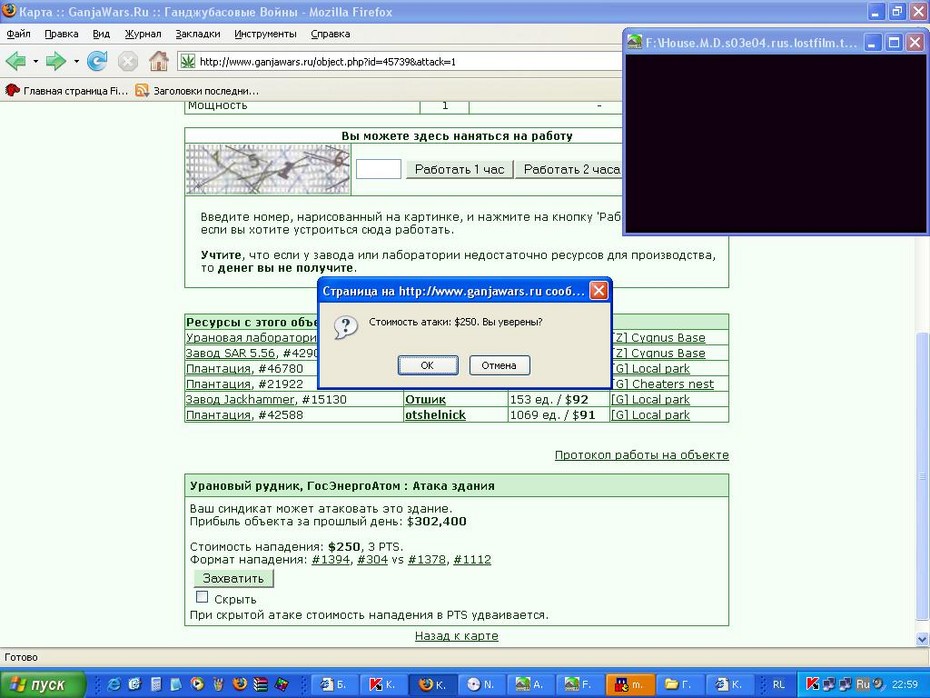Expand the back history dropdown arrow
The image size is (930, 698).
tap(36, 61)
